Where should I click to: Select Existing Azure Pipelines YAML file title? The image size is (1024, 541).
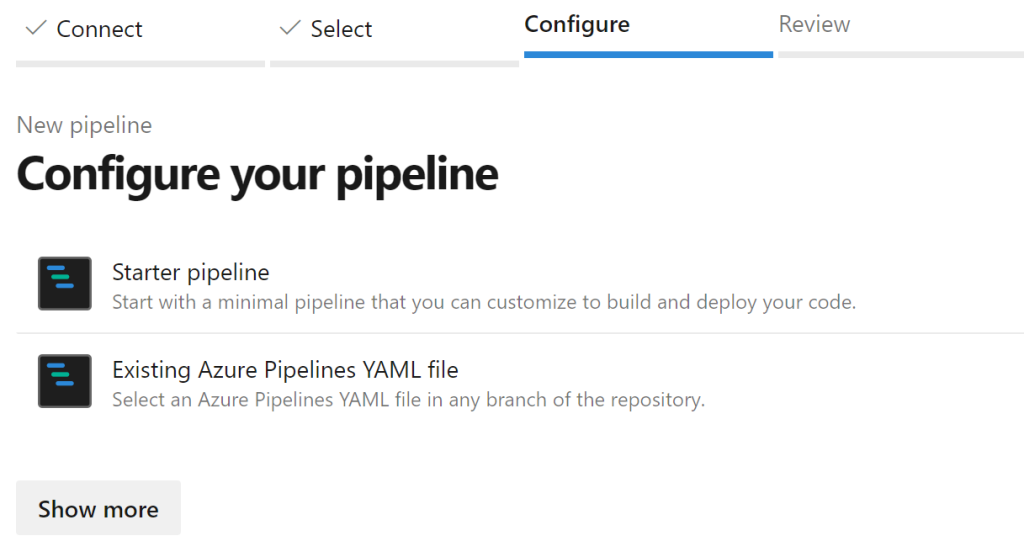pos(285,370)
